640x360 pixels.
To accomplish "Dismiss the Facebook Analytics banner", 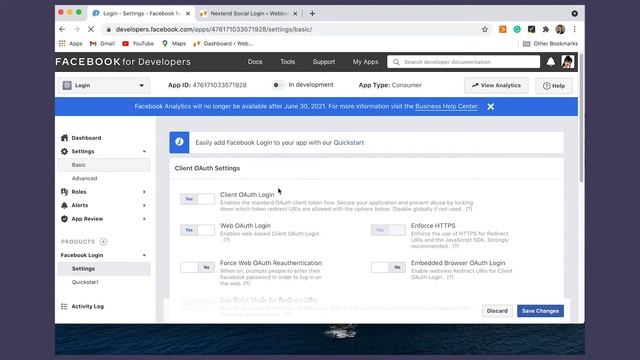I will [491, 107].
